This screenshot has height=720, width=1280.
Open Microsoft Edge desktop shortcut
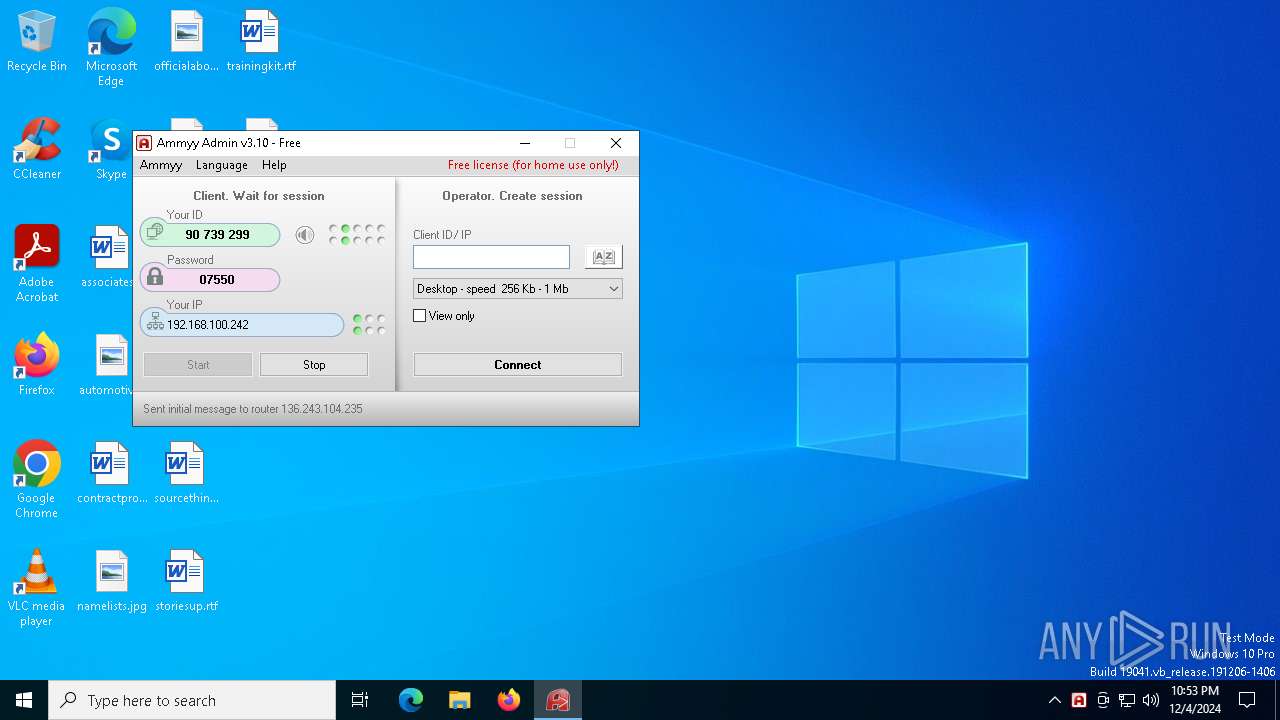[x=111, y=48]
